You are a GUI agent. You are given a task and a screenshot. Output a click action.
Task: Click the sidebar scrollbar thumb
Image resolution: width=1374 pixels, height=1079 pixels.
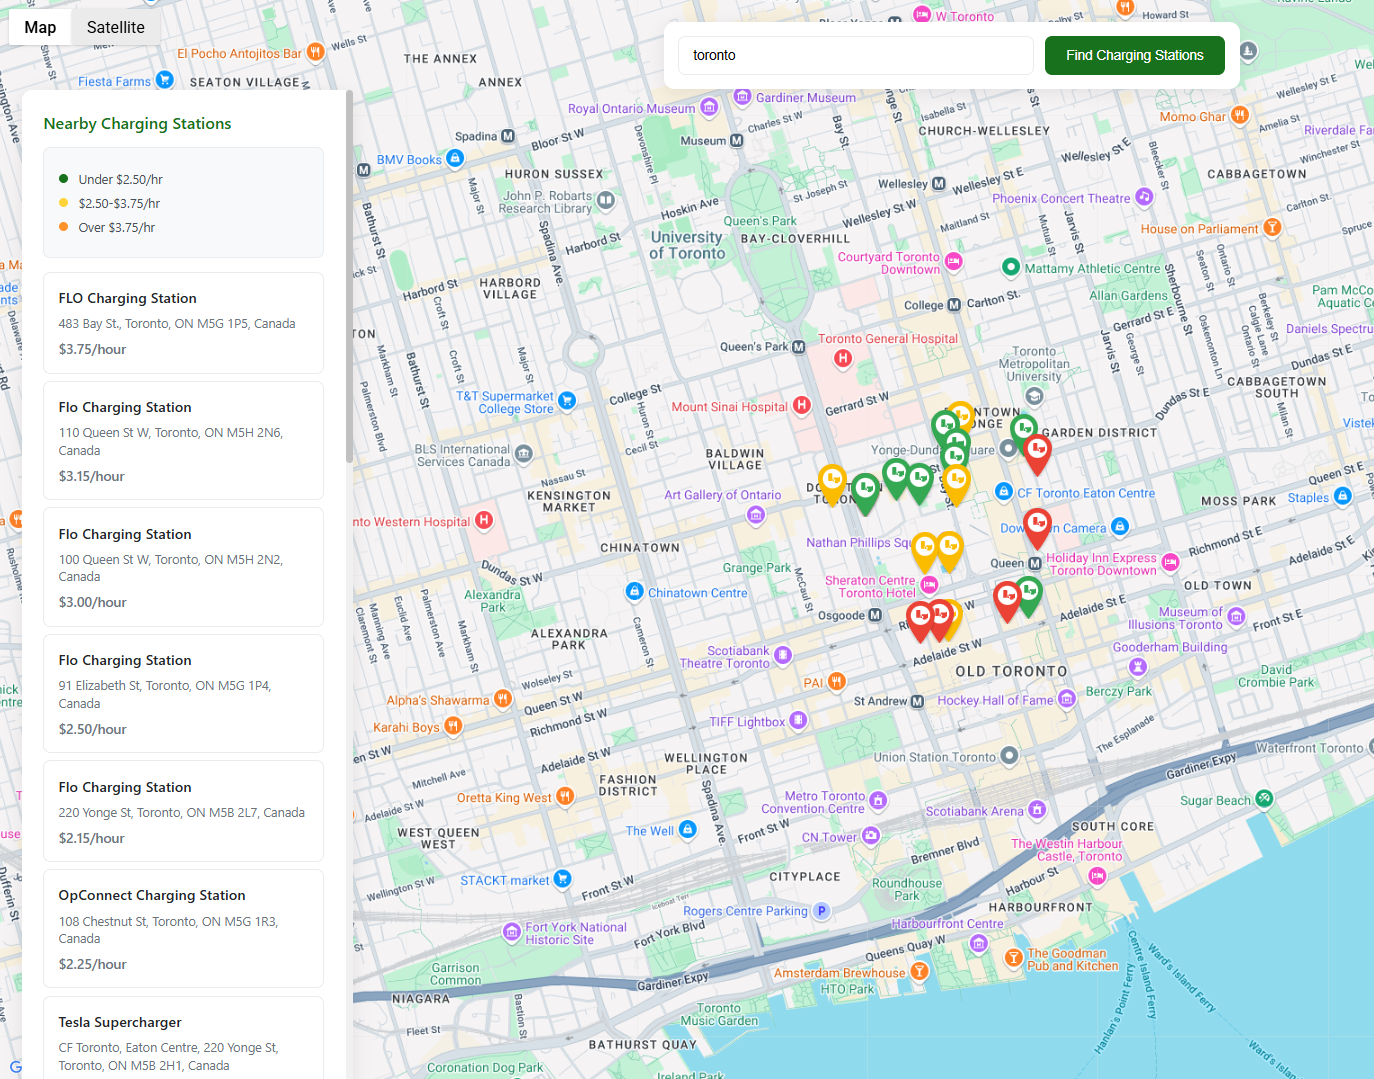click(349, 277)
